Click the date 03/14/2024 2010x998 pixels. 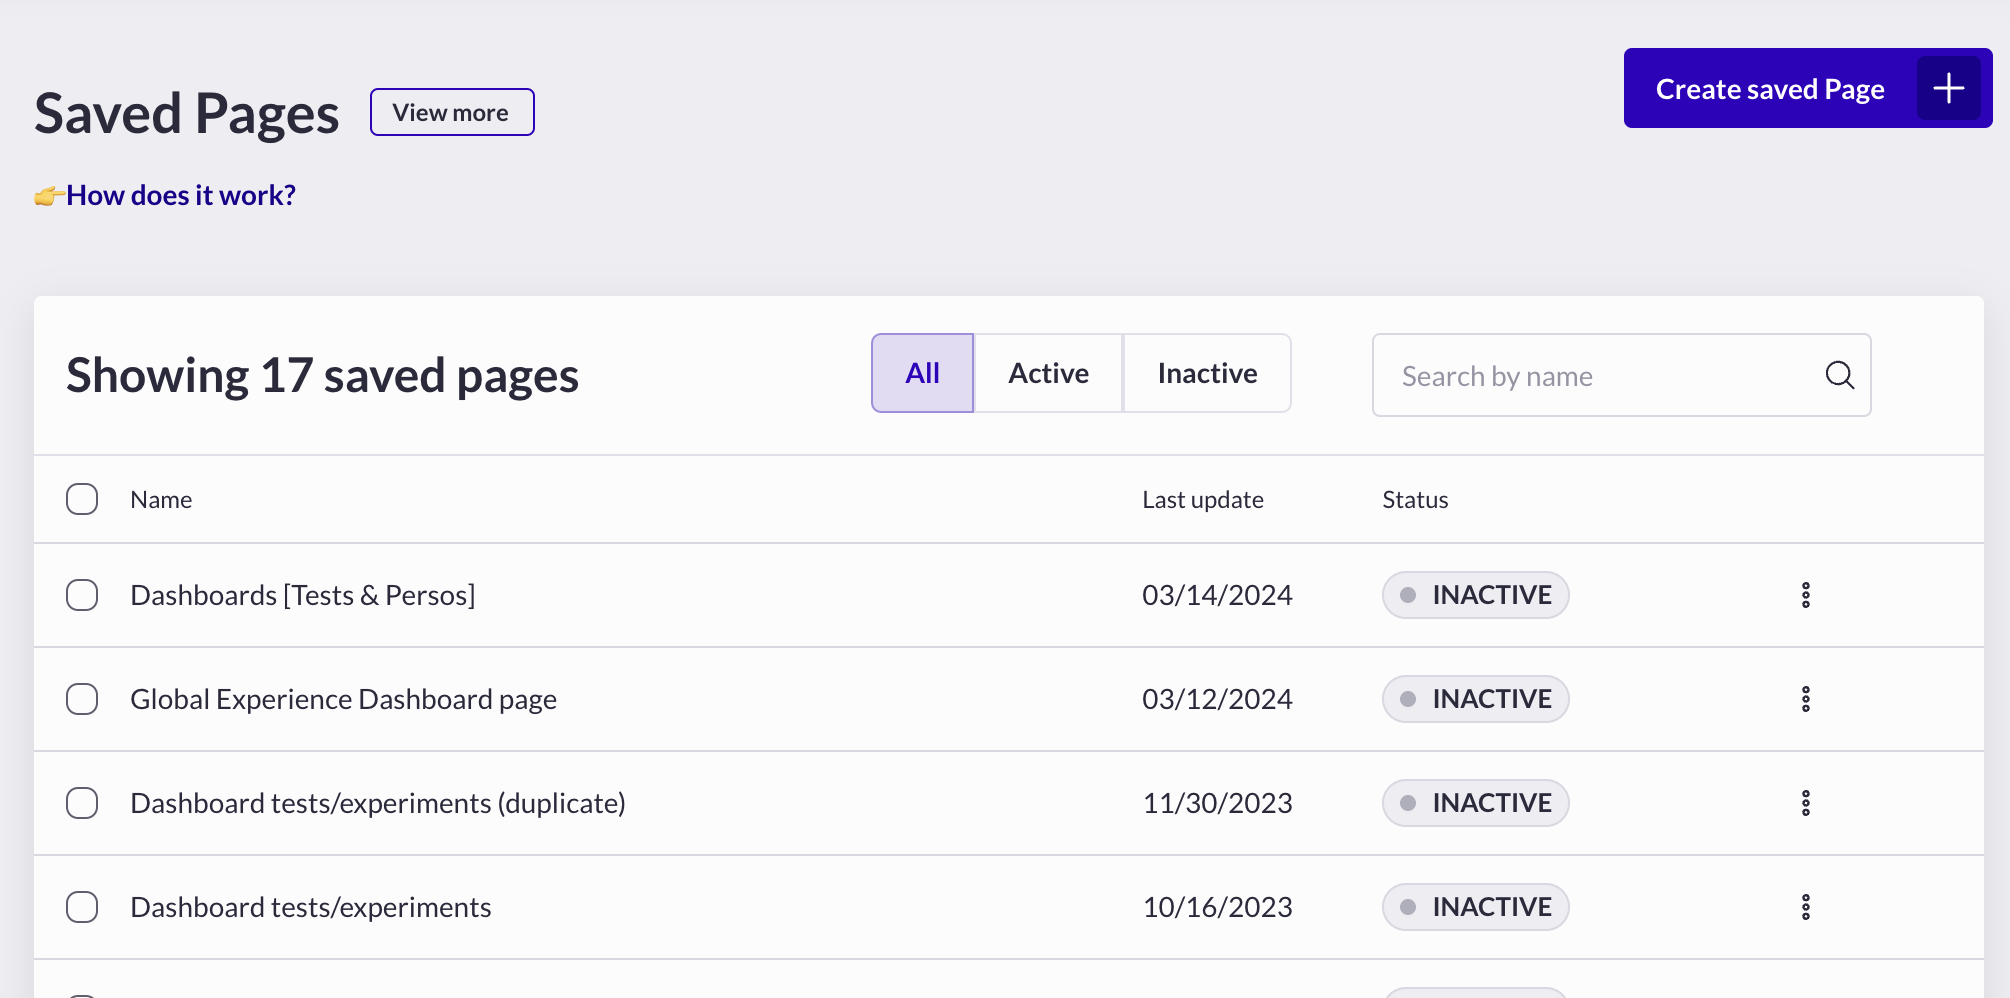point(1217,595)
